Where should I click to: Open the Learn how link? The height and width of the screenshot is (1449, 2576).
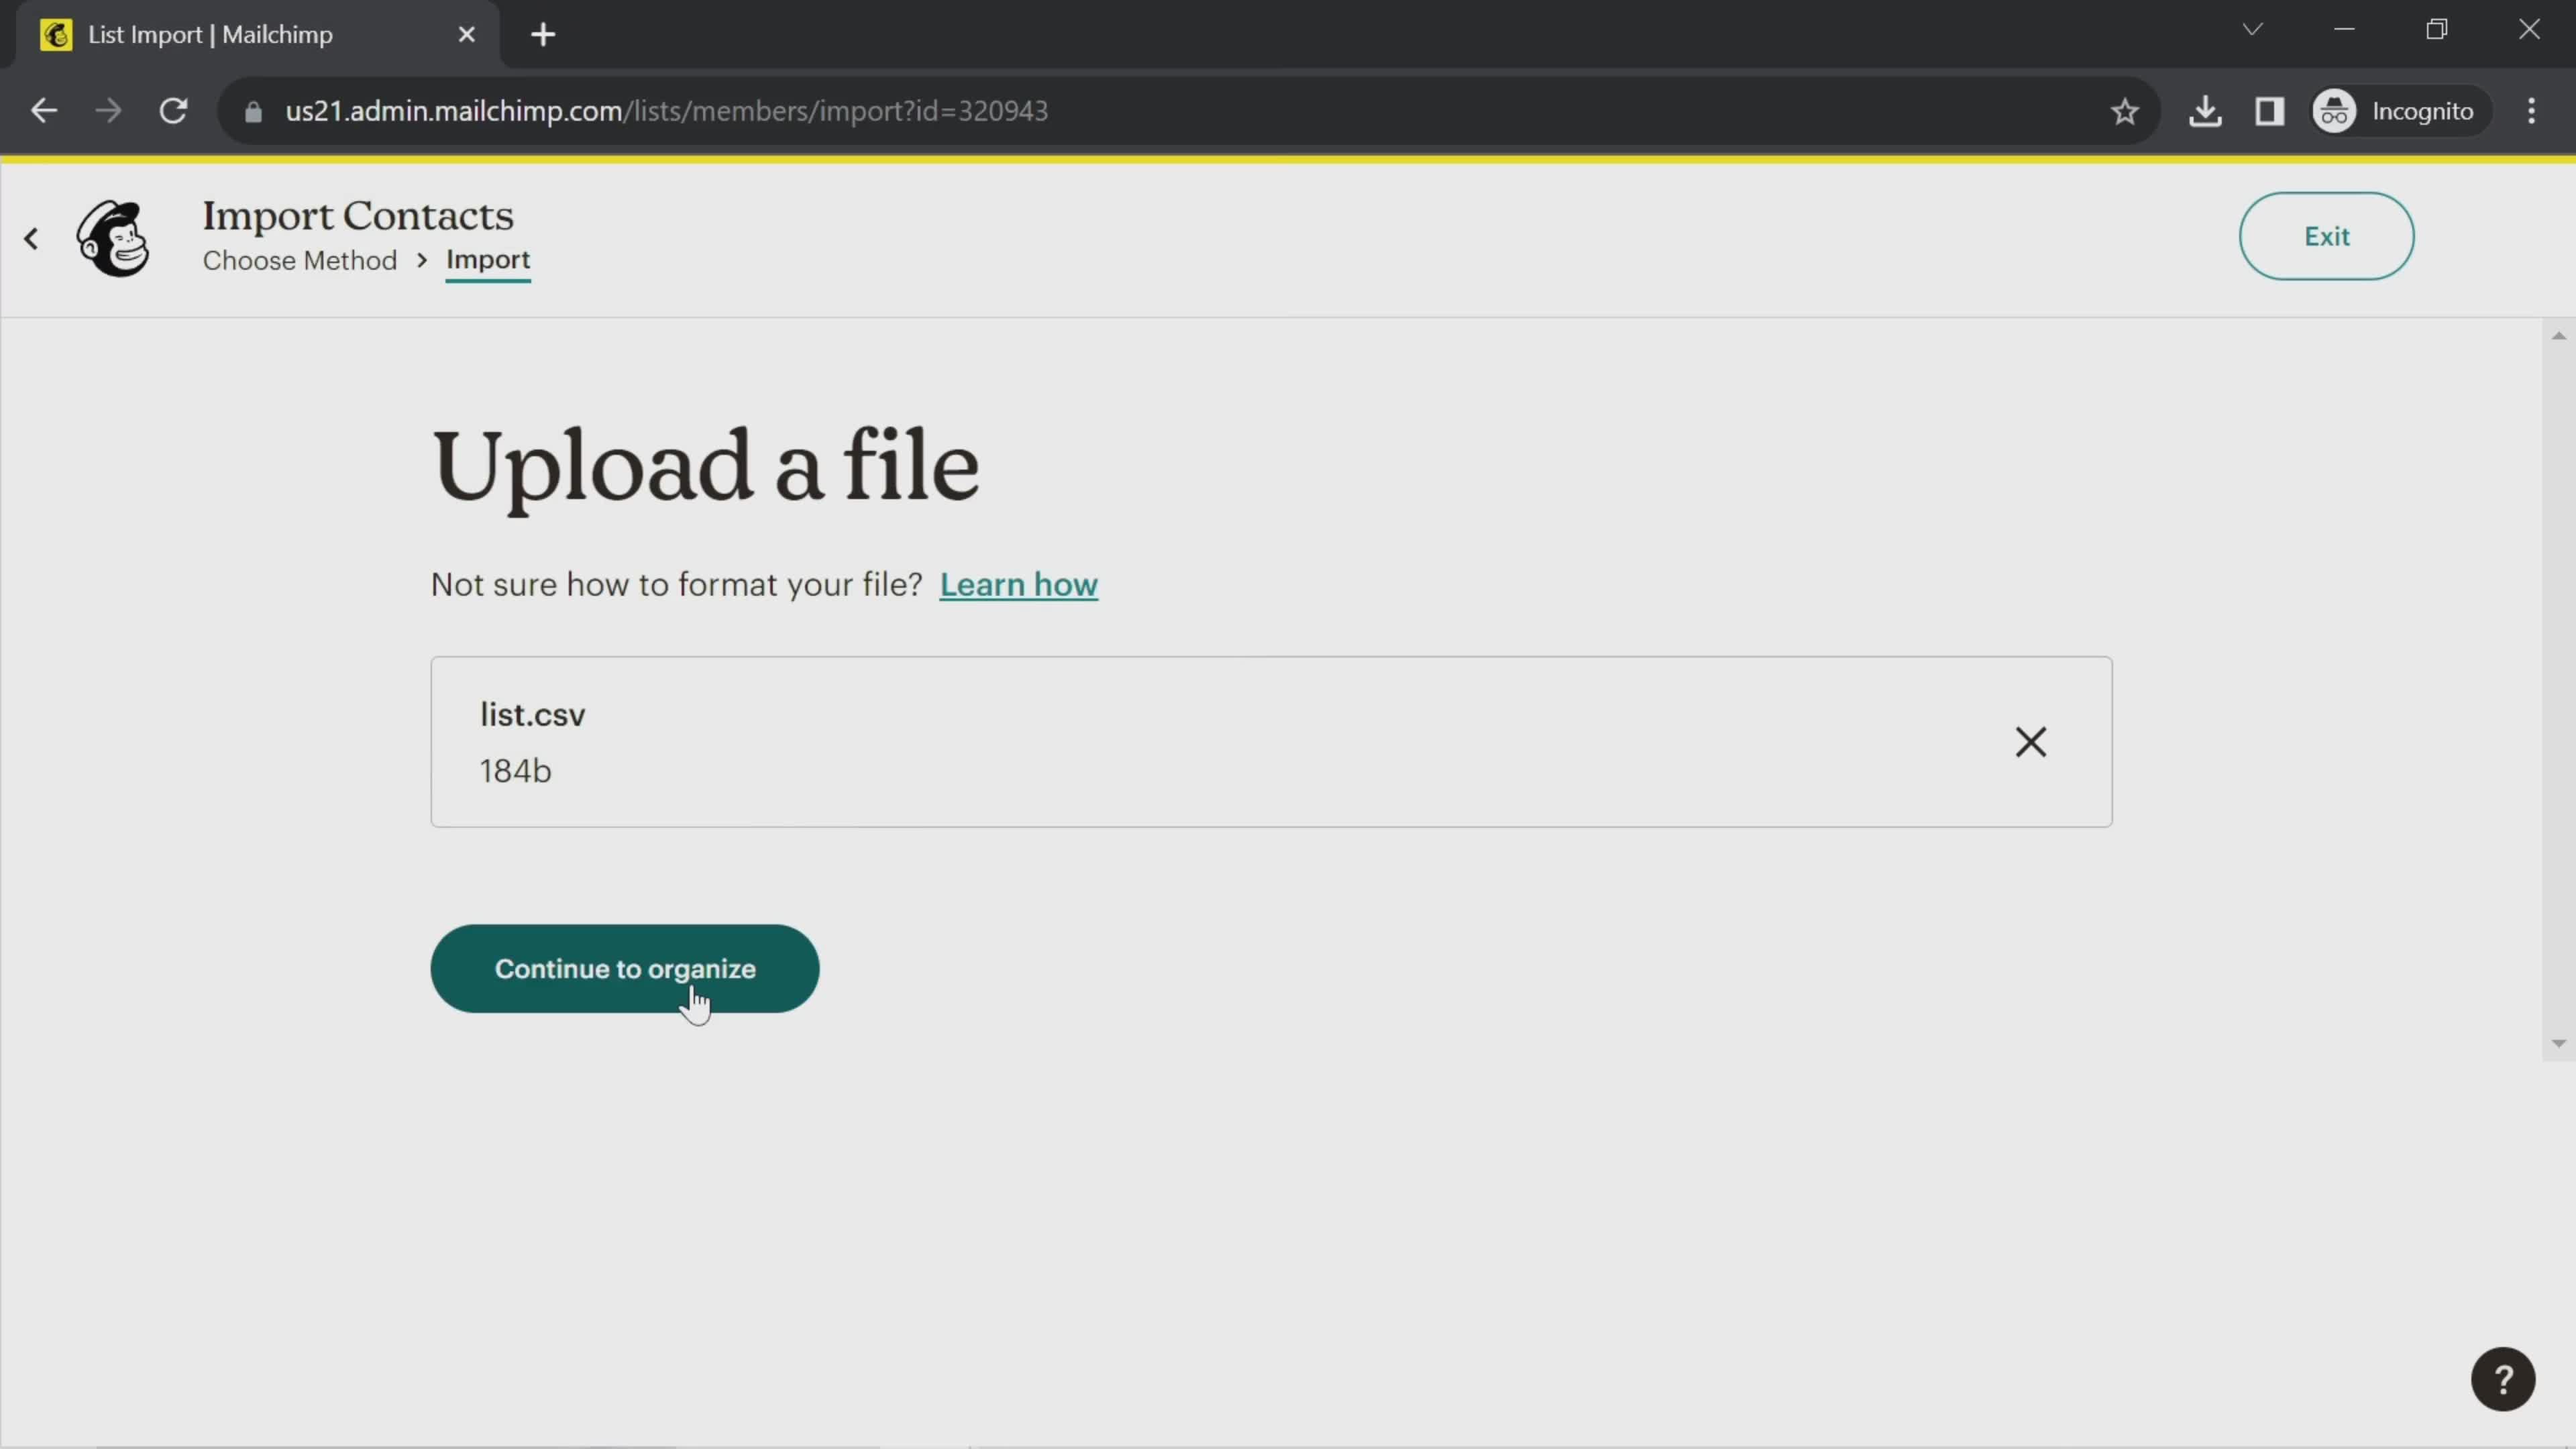1018,584
